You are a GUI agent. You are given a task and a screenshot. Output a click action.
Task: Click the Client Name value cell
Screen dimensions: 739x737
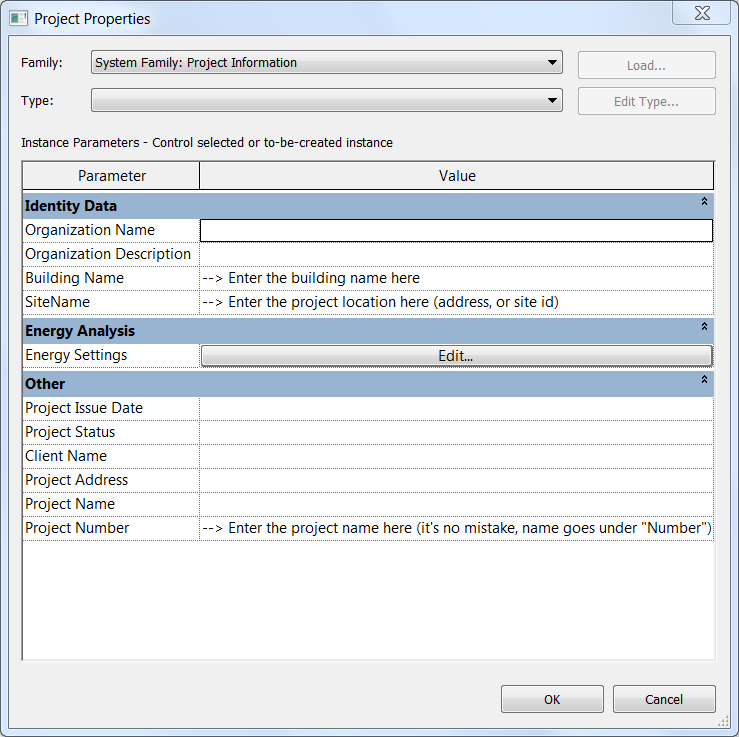click(x=456, y=457)
